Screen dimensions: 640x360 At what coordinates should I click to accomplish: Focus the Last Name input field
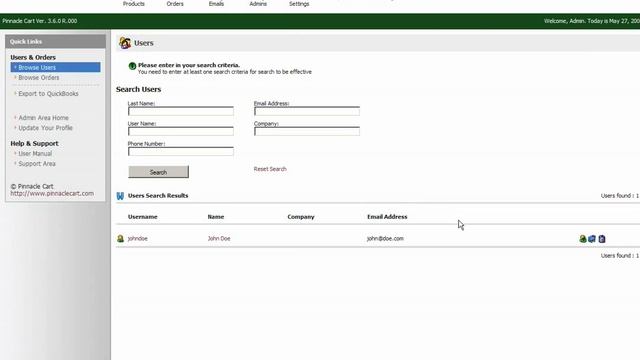point(181,111)
